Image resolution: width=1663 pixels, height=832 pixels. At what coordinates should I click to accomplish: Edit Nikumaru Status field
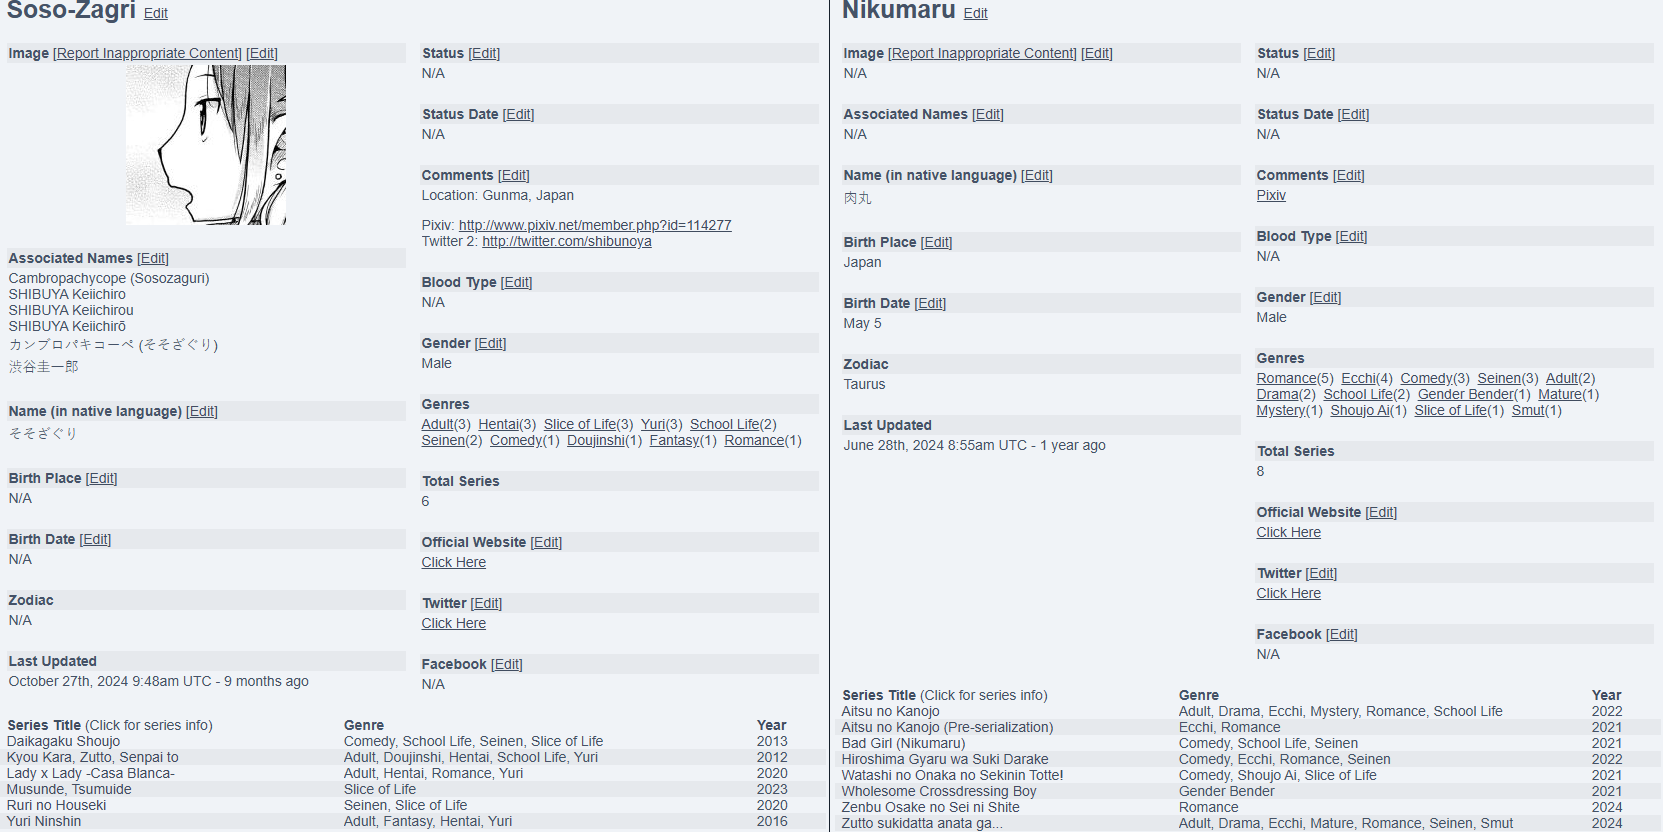pos(1319,53)
